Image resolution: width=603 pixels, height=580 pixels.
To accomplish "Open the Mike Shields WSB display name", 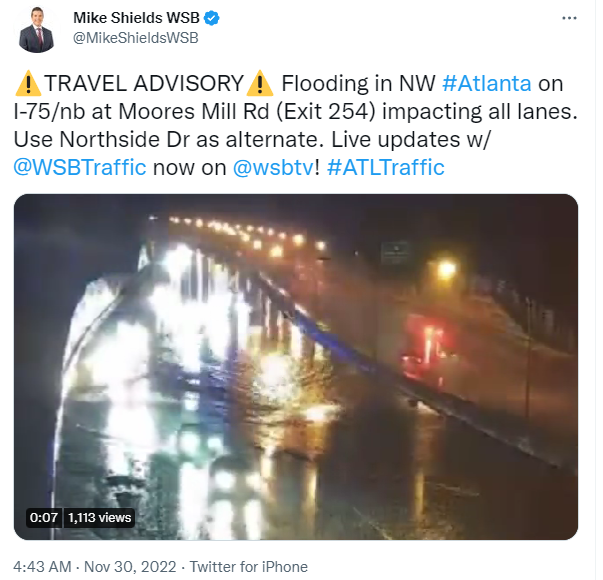I will 137,18.
